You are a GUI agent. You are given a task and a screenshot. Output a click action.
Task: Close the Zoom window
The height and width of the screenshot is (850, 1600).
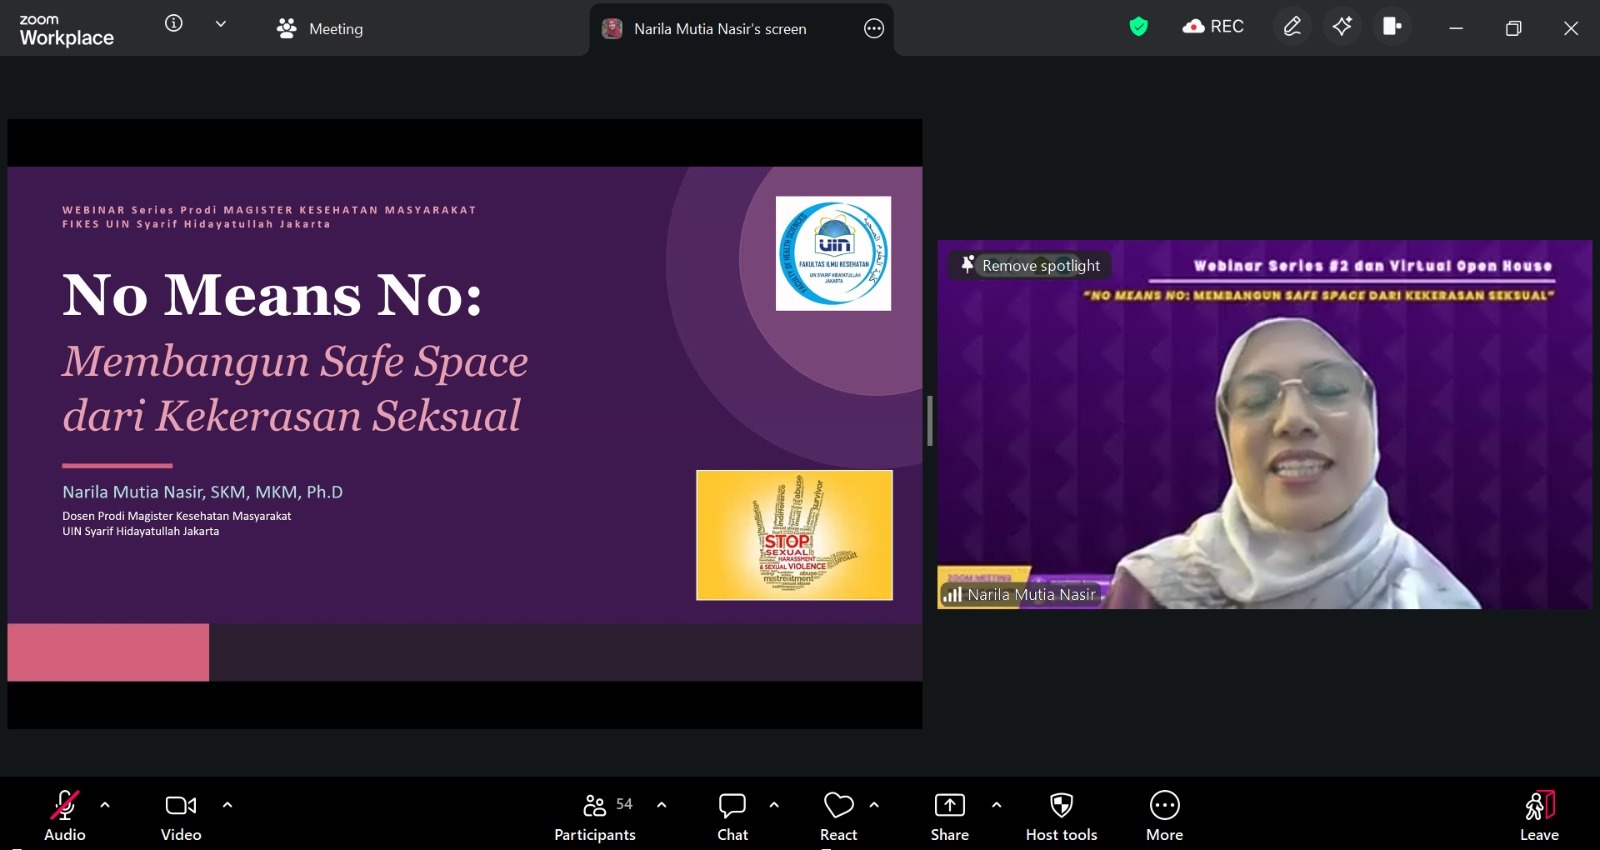click(x=1571, y=28)
